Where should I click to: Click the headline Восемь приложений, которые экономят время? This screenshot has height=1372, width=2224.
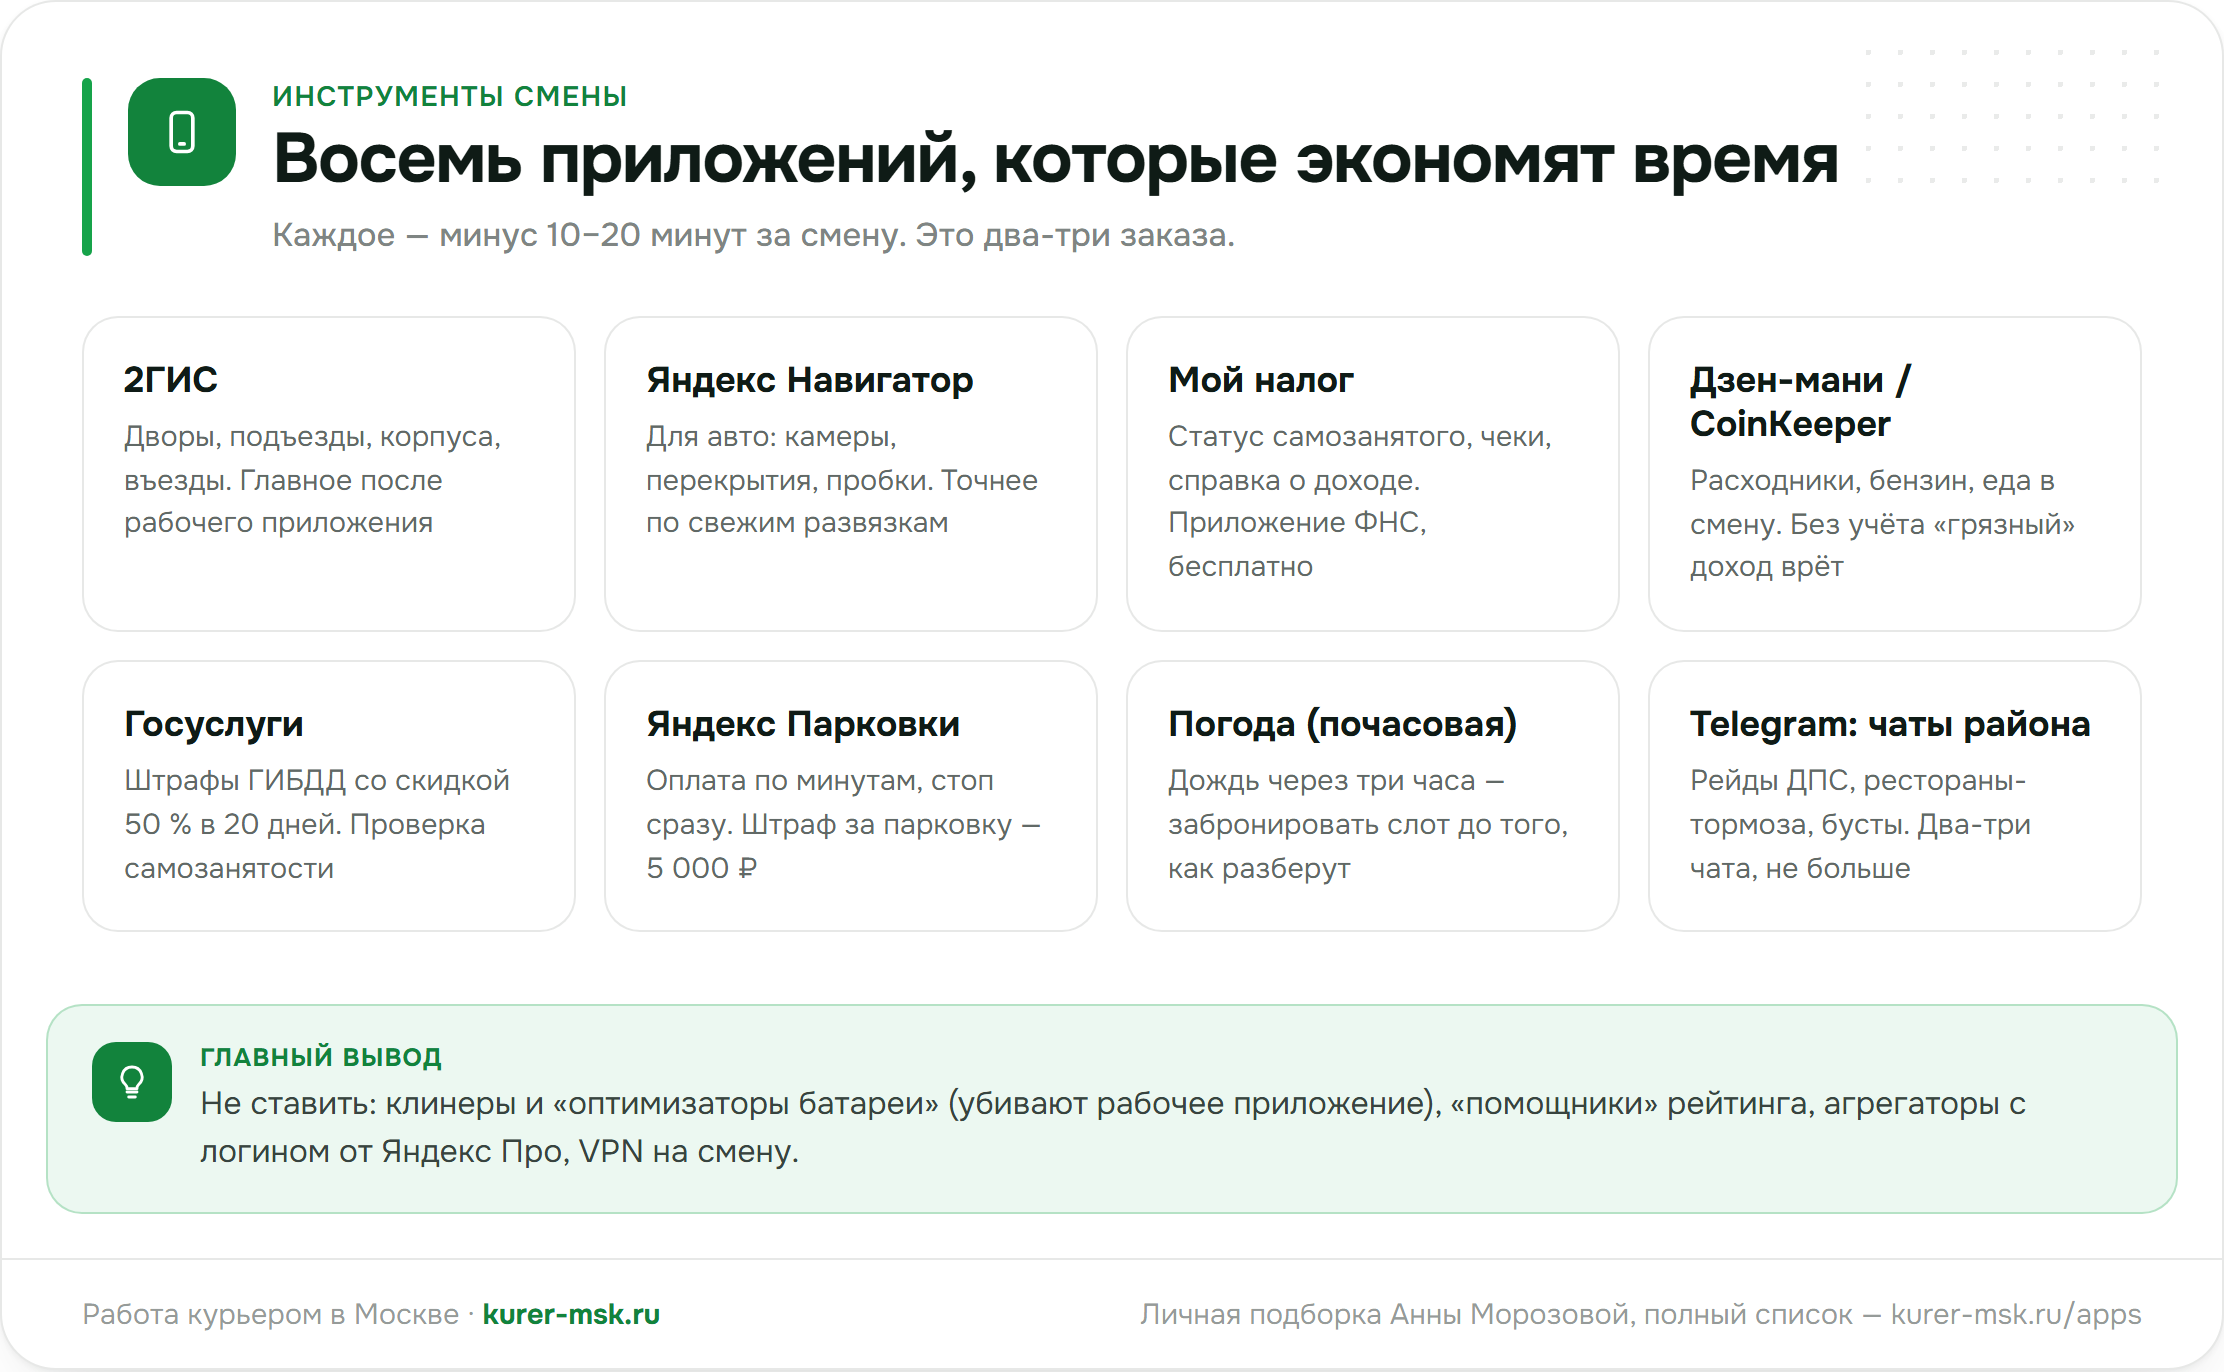(1056, 160)
